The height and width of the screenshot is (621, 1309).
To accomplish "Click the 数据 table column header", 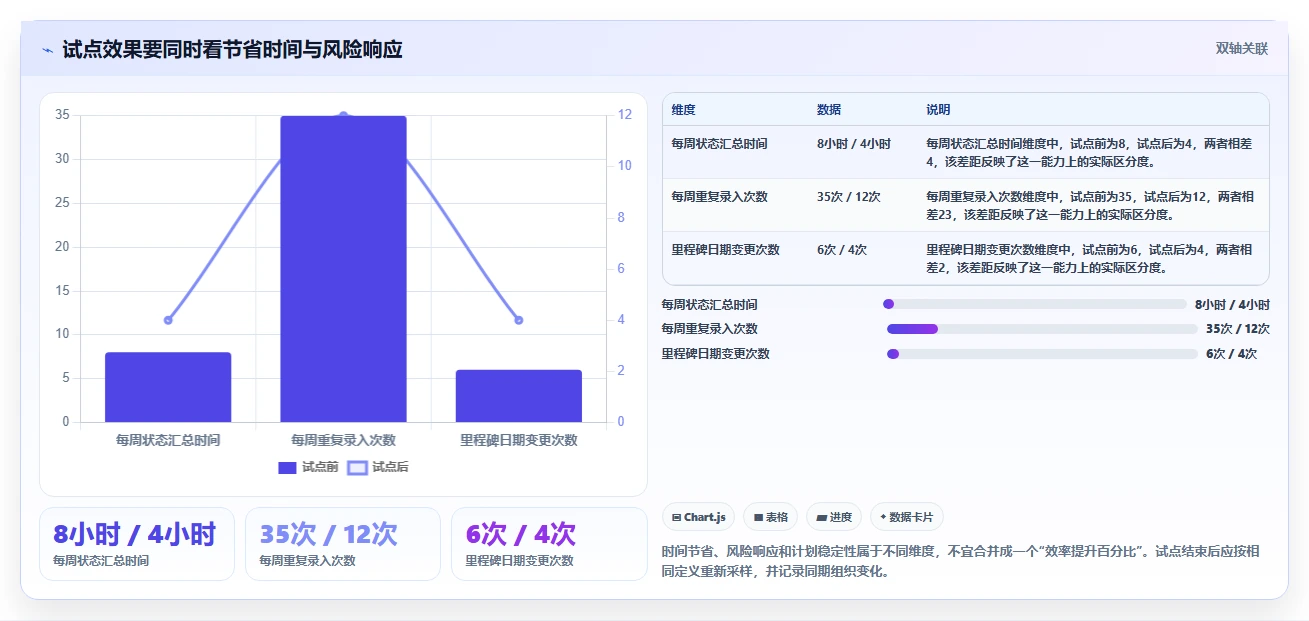I will click(829, 109).
